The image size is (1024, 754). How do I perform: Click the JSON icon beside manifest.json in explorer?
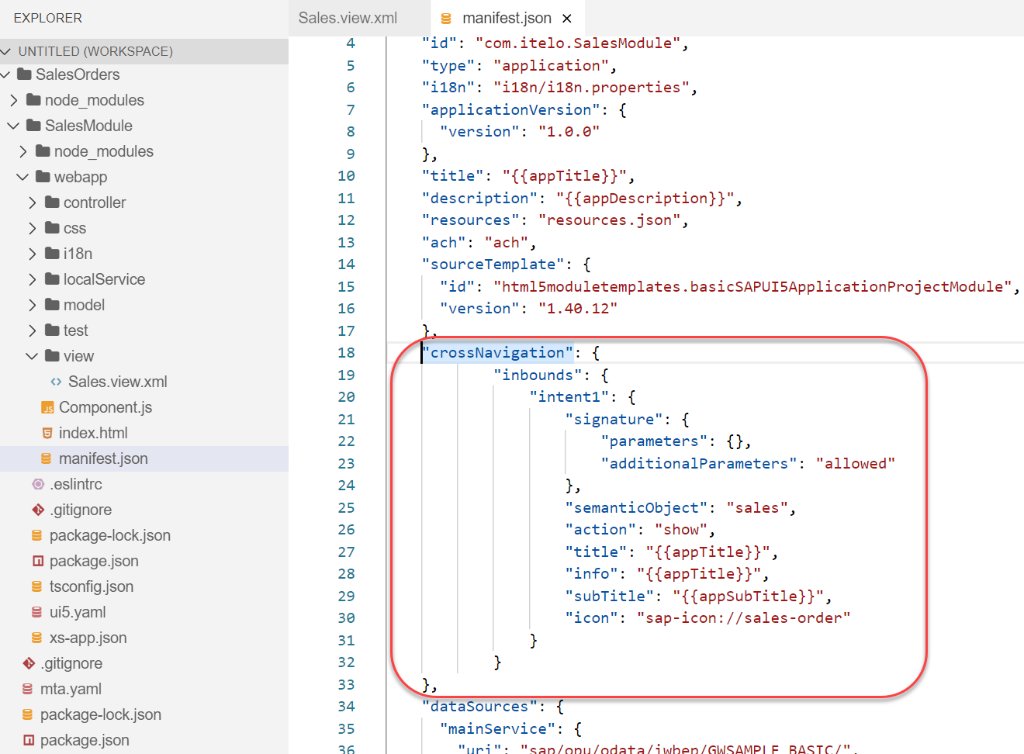[46, 459]
